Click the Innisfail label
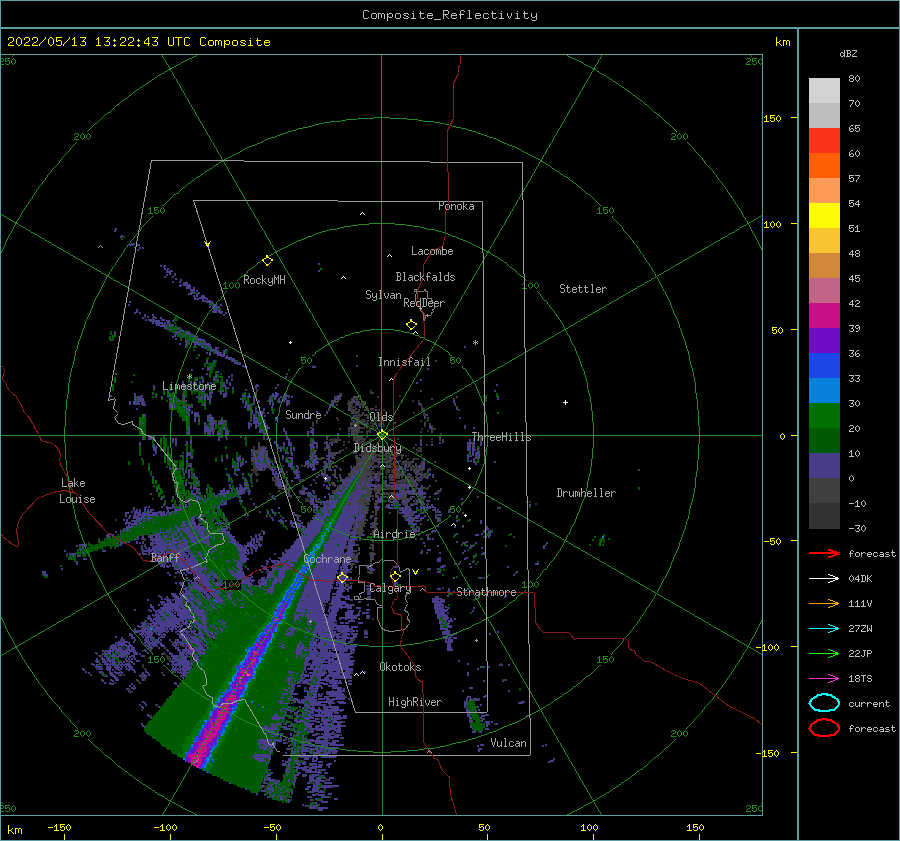The image size is (900, 841). click(404, 362)
